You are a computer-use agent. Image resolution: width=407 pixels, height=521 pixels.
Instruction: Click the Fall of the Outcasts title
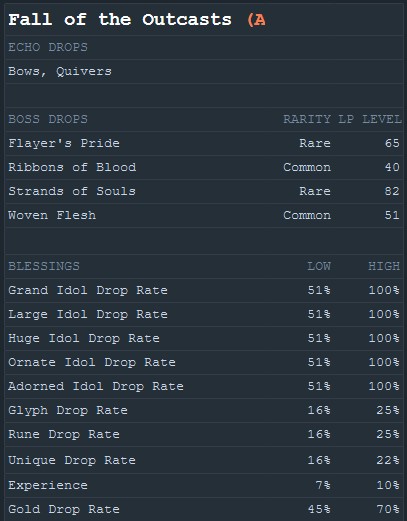(120, 20)
